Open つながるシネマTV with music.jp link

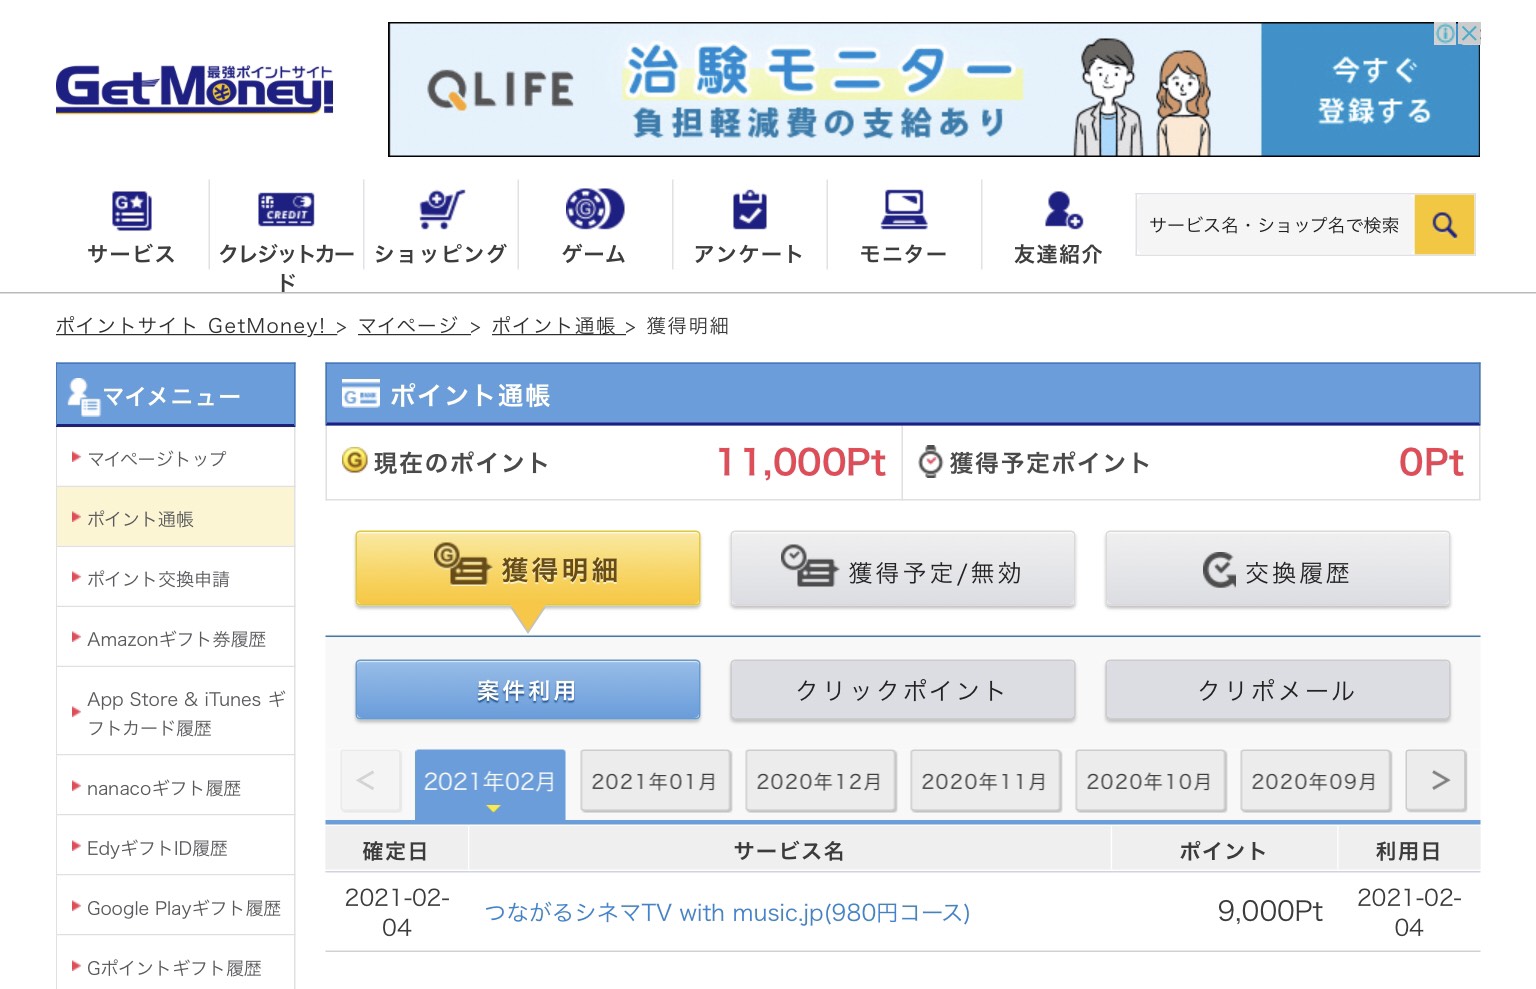coord(727,913)
